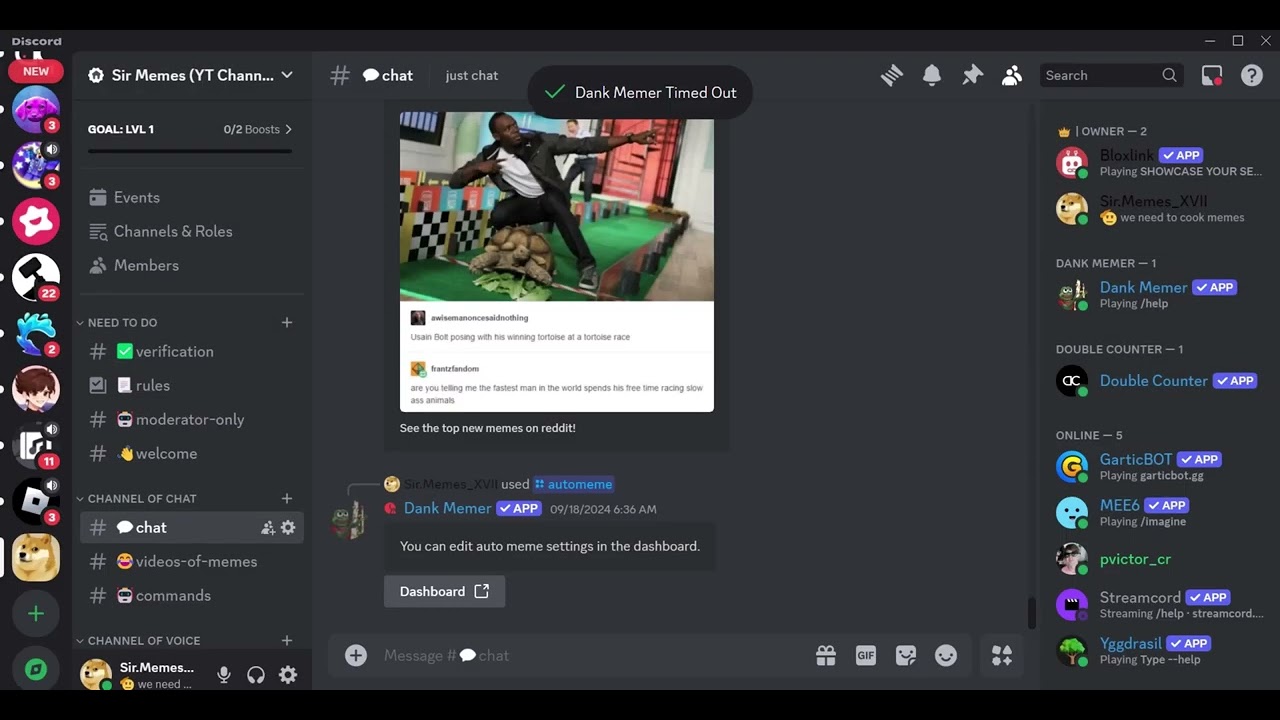Open Explore Discoverable Servers compass icon
Image resolution: width=1280 pixels, height=720 pixels.
point(36,670)
